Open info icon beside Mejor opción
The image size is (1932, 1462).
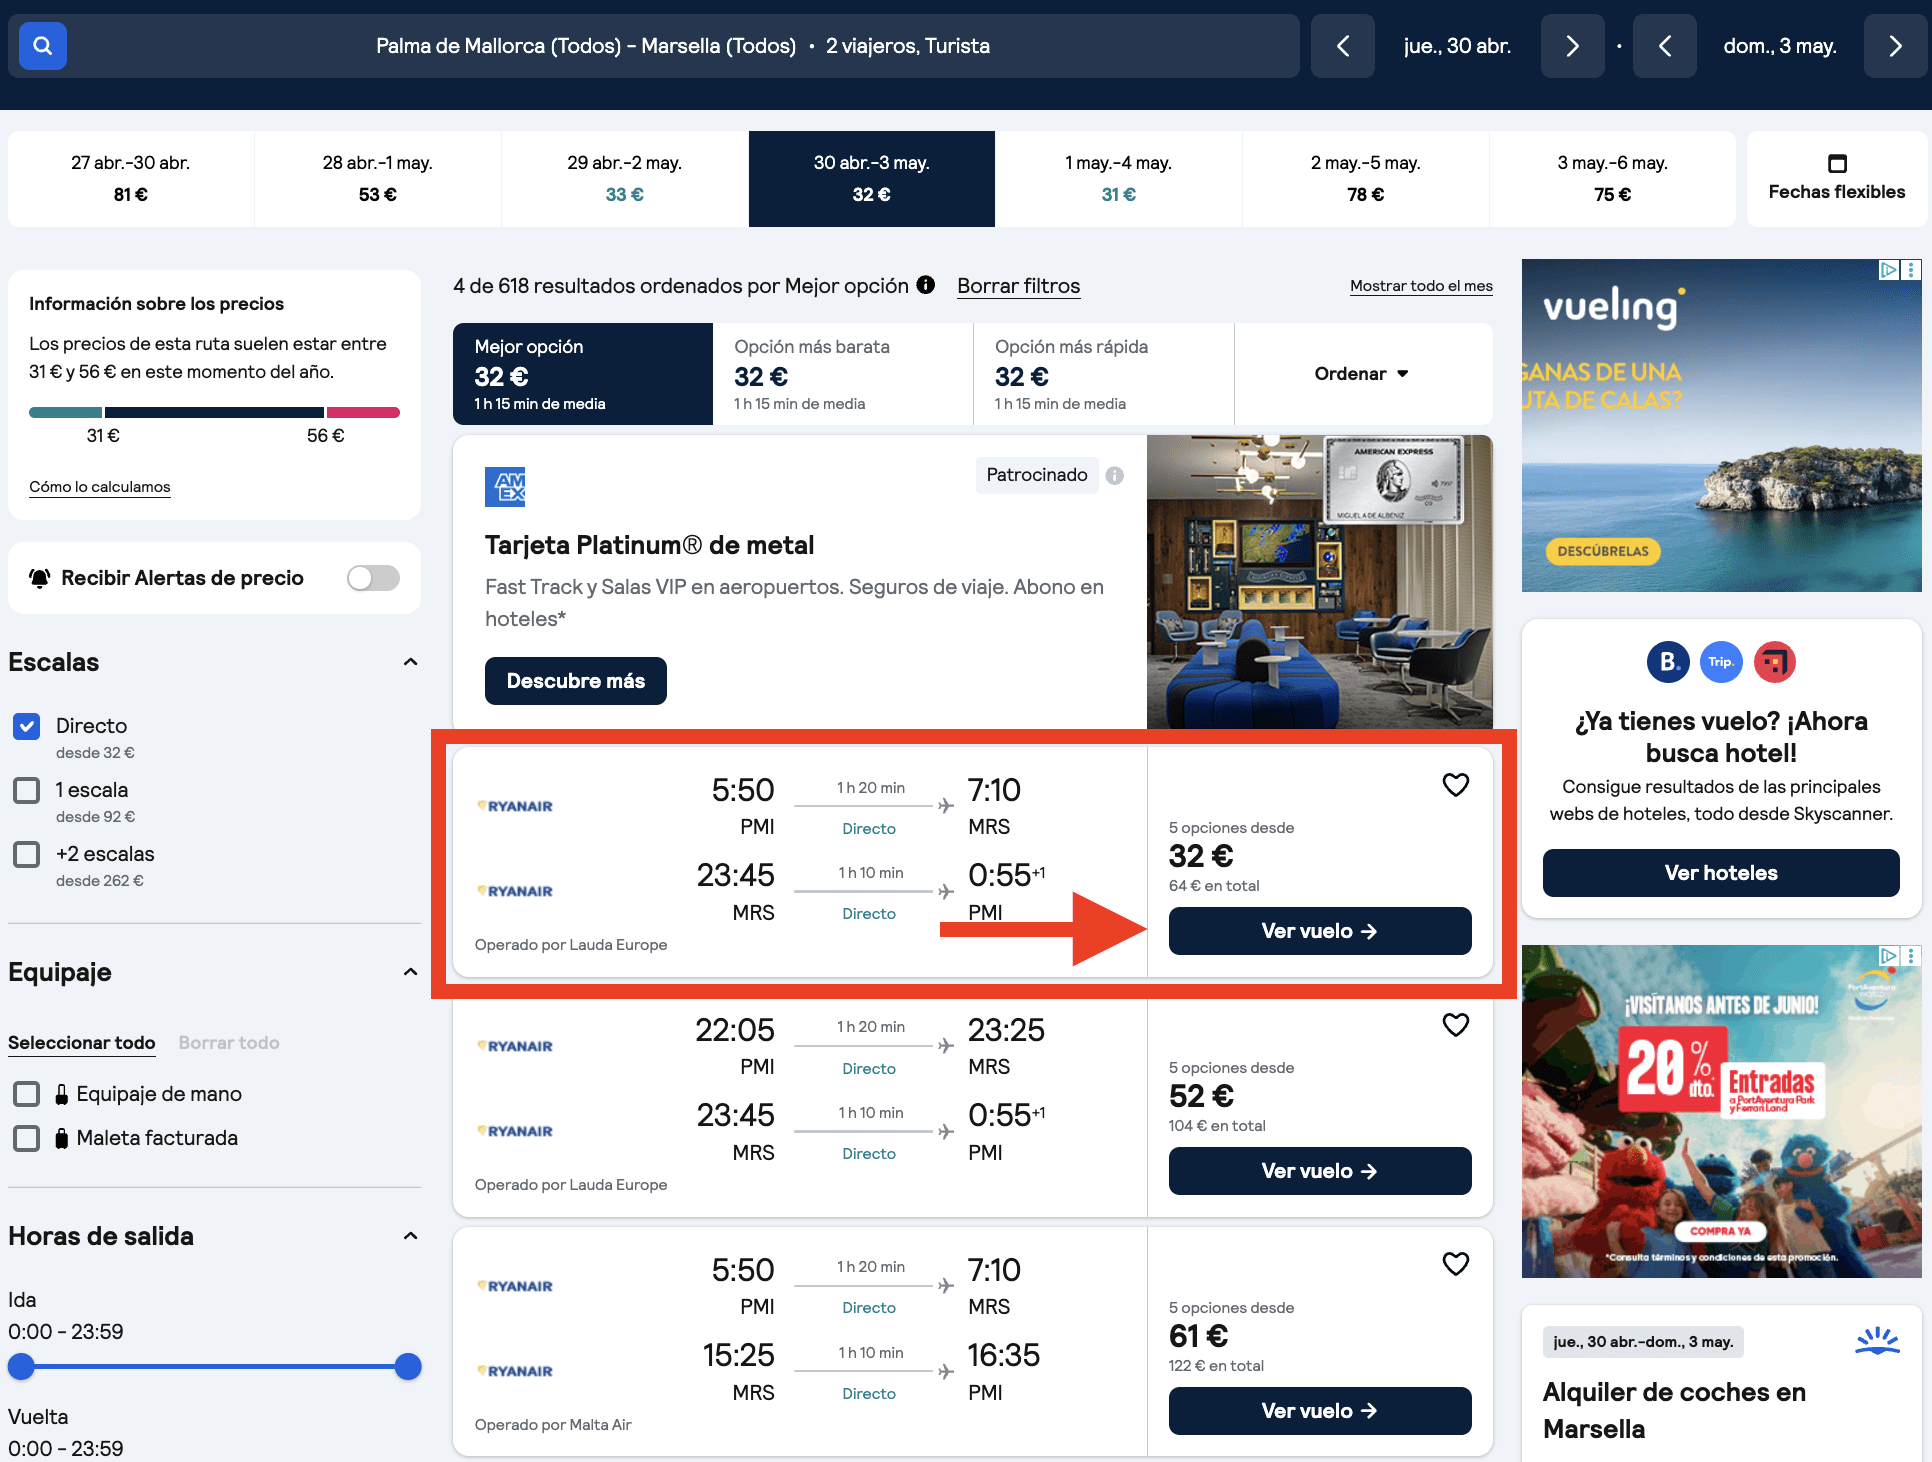coord(926,285)
